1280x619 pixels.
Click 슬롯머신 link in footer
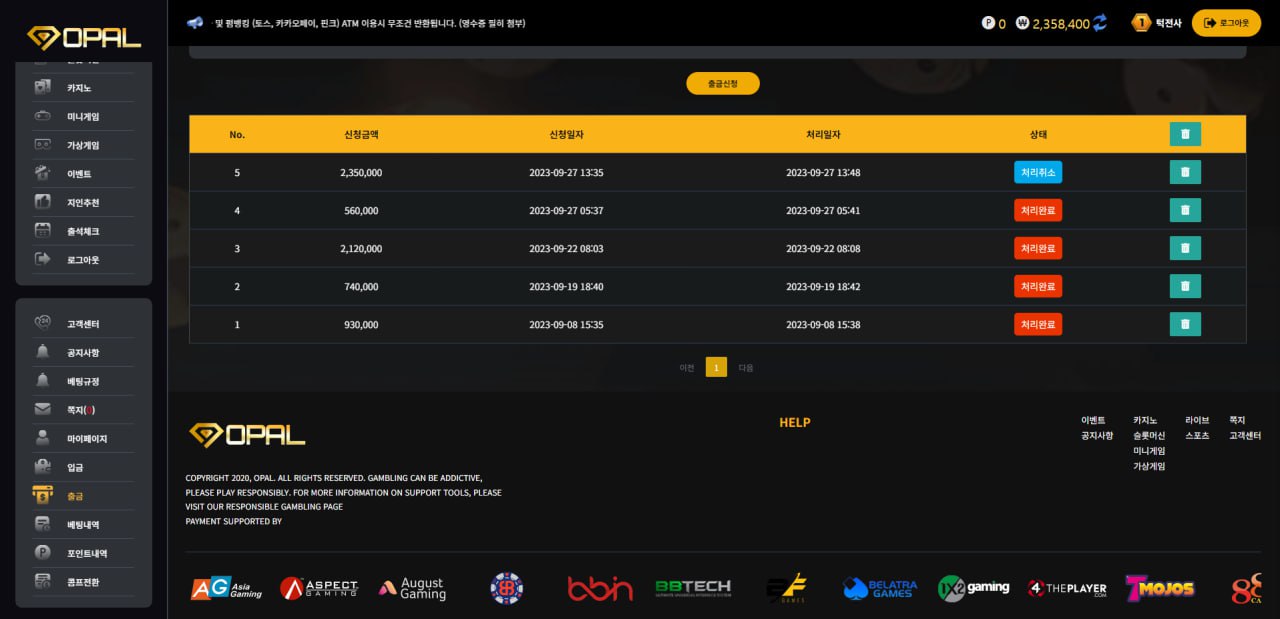(1149, 436)
